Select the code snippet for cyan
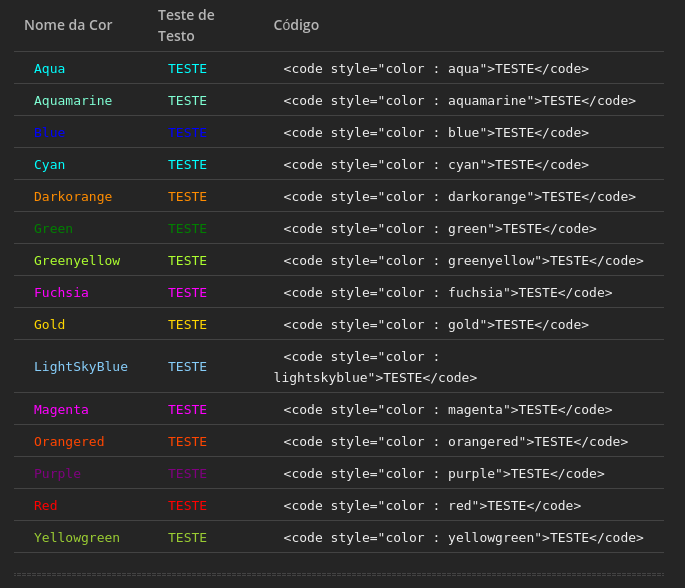 click(x=436, y=165)
